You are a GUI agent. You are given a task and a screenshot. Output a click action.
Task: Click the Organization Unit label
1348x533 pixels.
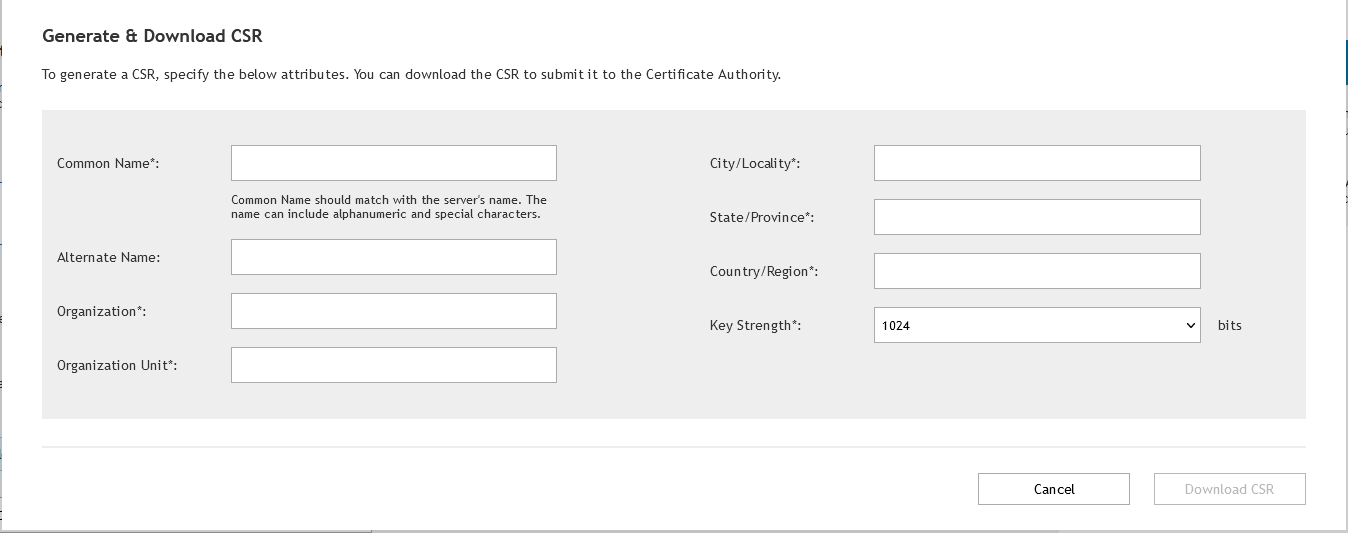(x=117, y=365)
